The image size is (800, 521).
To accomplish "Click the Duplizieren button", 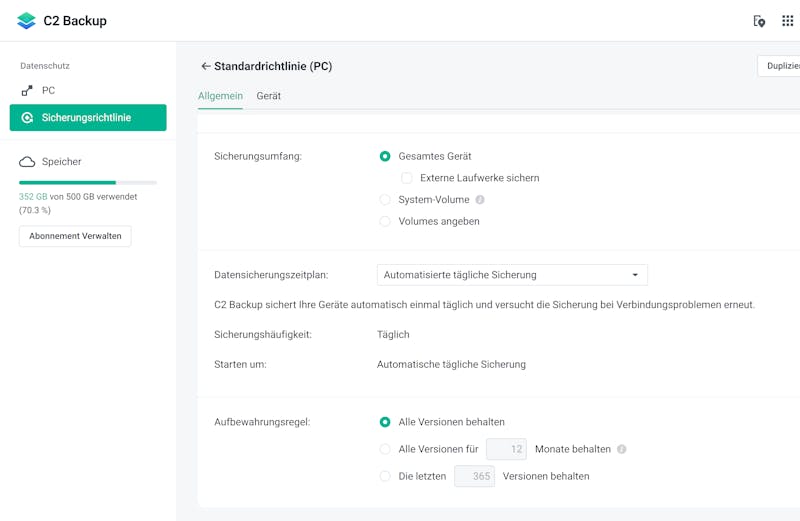I will [779, 66].
